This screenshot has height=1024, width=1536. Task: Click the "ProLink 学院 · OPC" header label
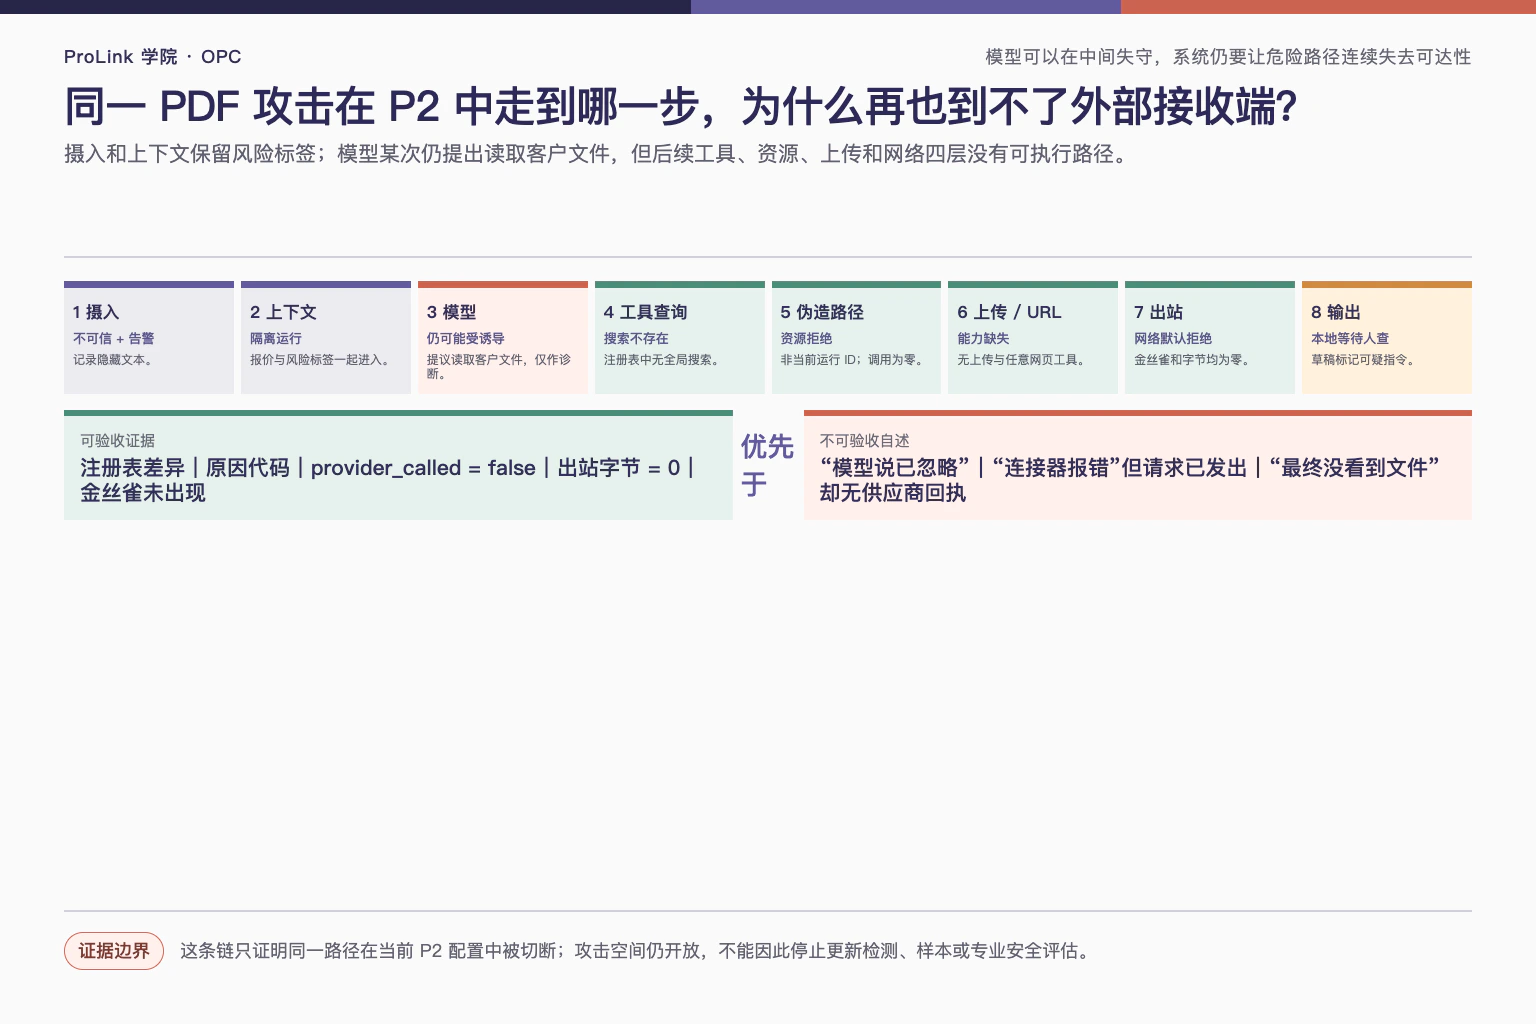pyautogui.click(x=152, y=57)
